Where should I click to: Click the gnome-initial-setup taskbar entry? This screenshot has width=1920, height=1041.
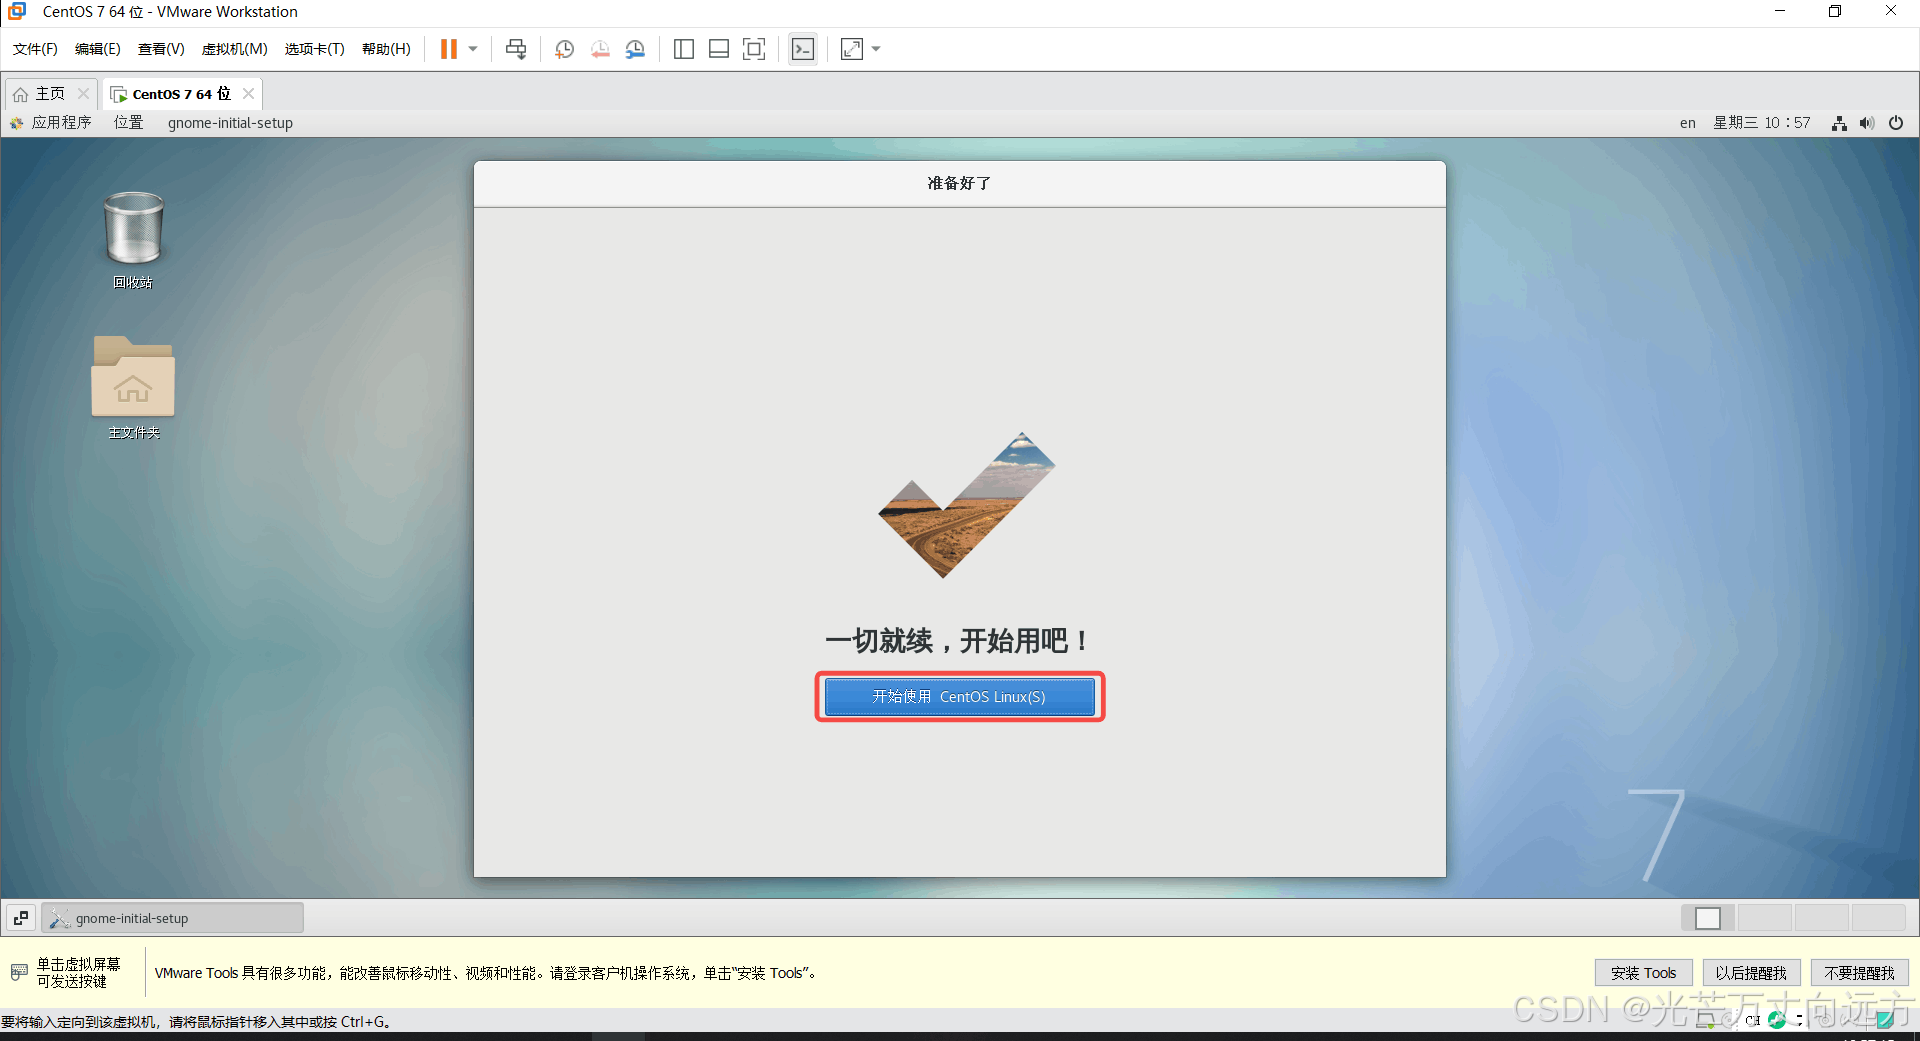pyautogui.click(x=172, y=918)
